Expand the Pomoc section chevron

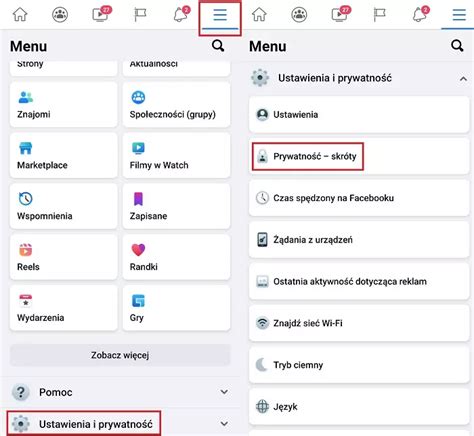pyautogui.click(x=224, y=392)
